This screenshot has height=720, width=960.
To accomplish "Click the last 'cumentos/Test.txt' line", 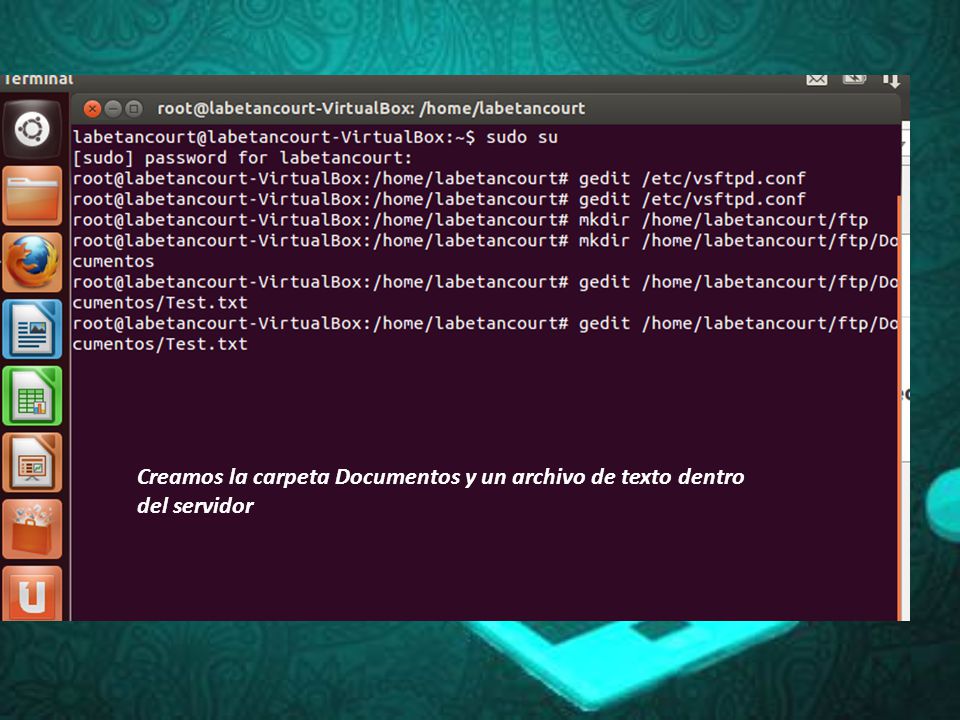I will (x=160, y=344).
